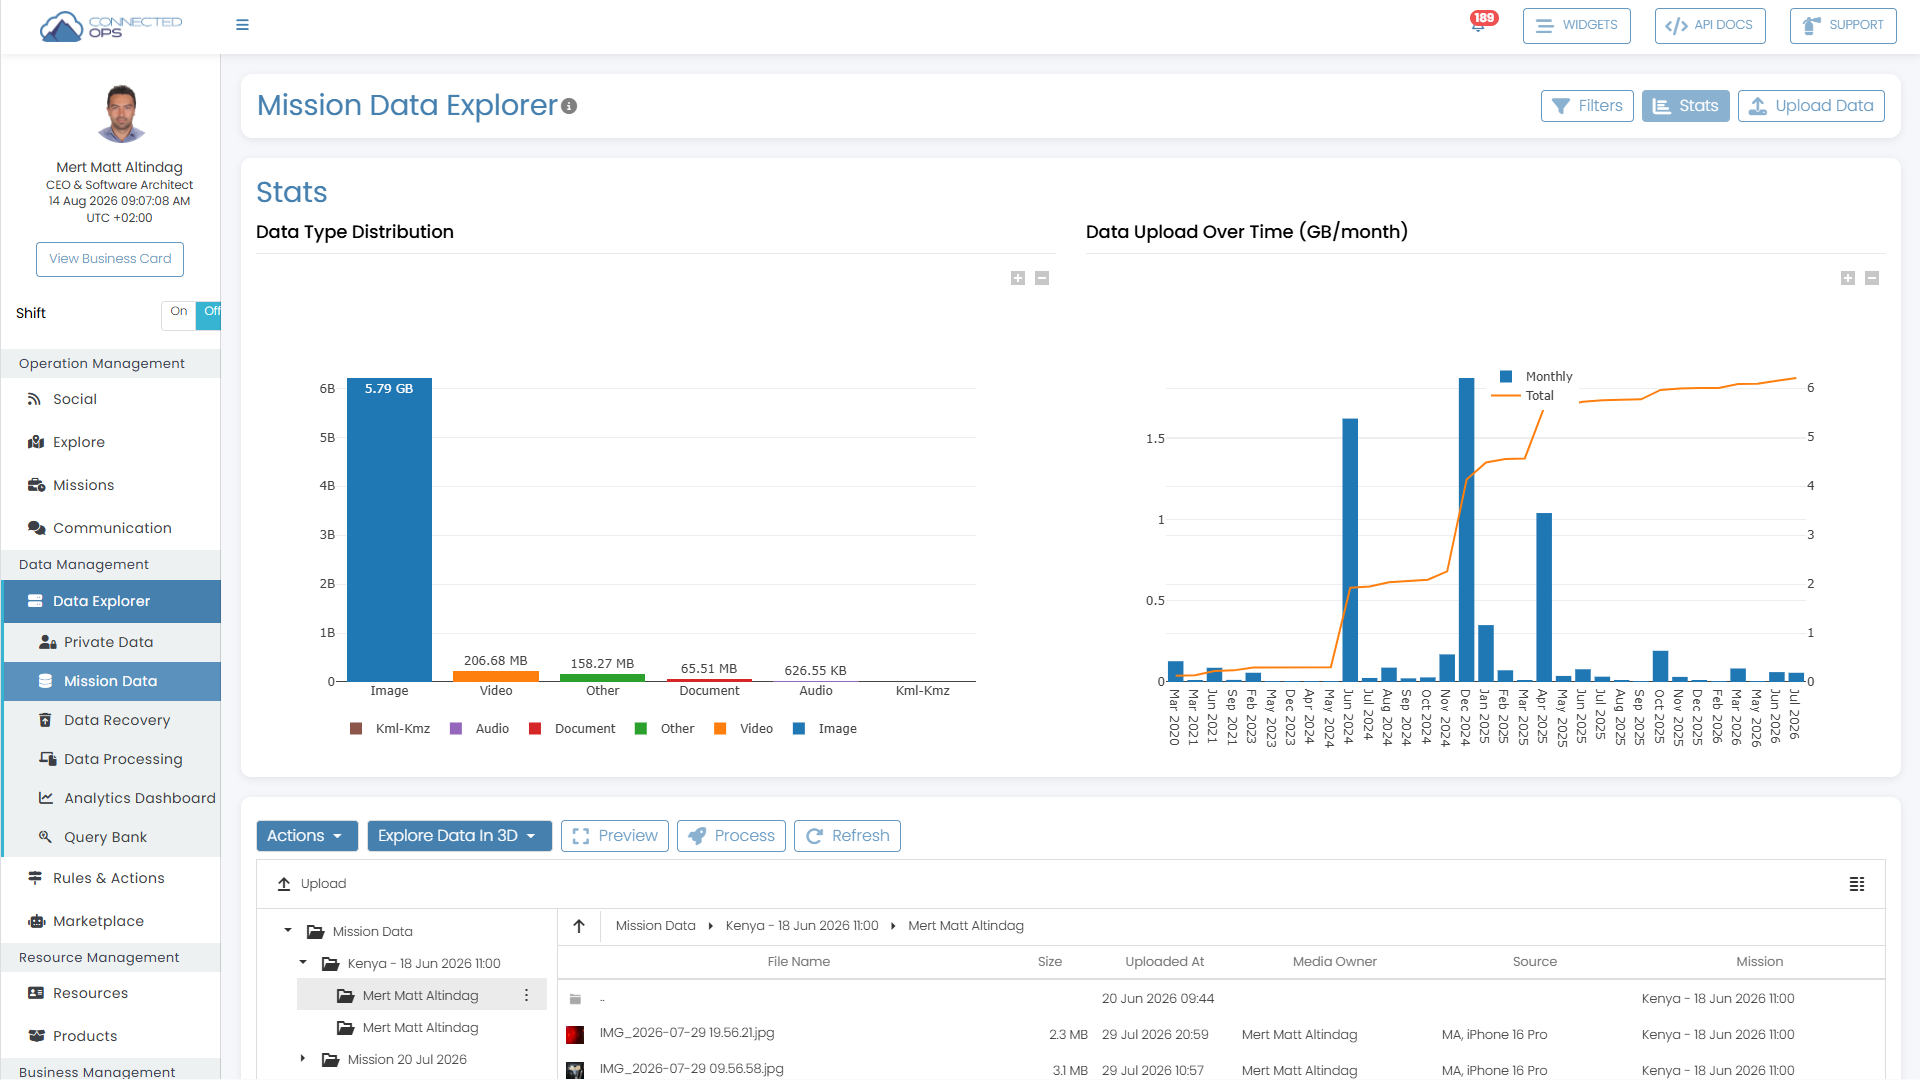Screen dimensions: 1920x1080
Task: Select the selected Mert Matt Altindag tree folder
Action: tap(420, 996)
